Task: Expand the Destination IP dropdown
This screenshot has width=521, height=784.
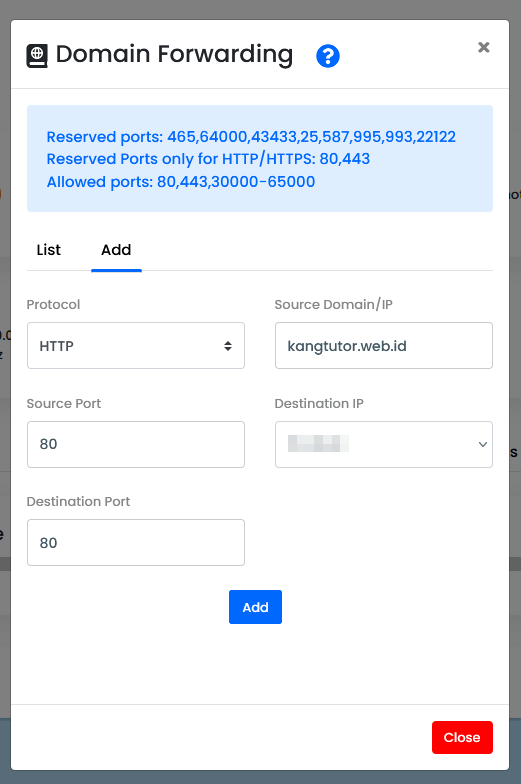Action: (x=384, y=444)
